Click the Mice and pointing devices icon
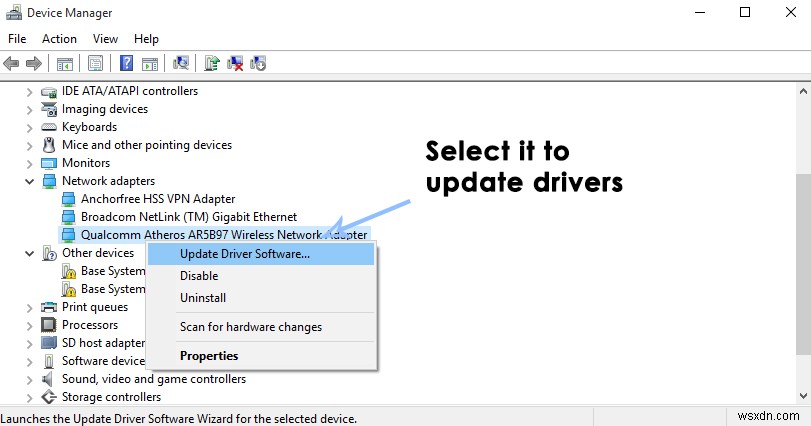This screenshot has height=426, width=811. point(49,145)
